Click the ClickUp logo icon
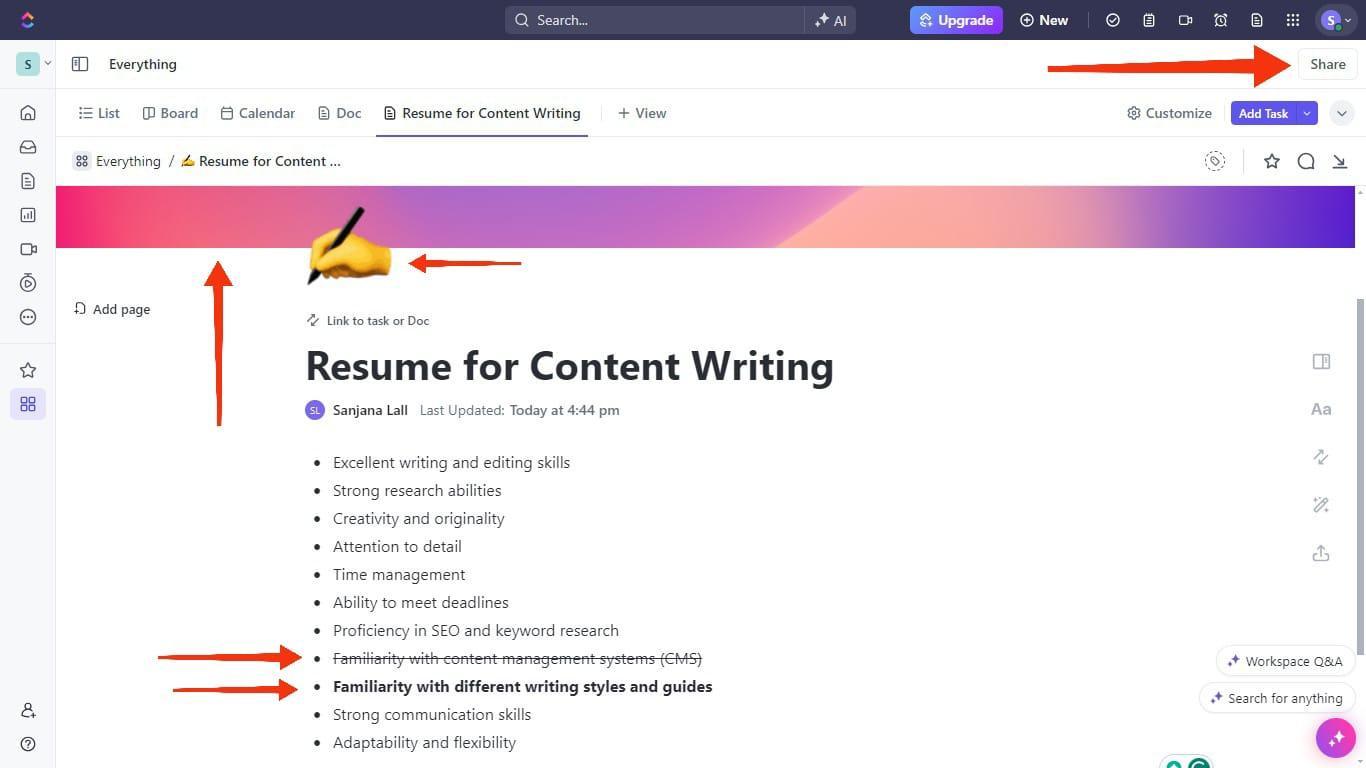The width and height of the screenshot is (1366, 768). [27, 20]
